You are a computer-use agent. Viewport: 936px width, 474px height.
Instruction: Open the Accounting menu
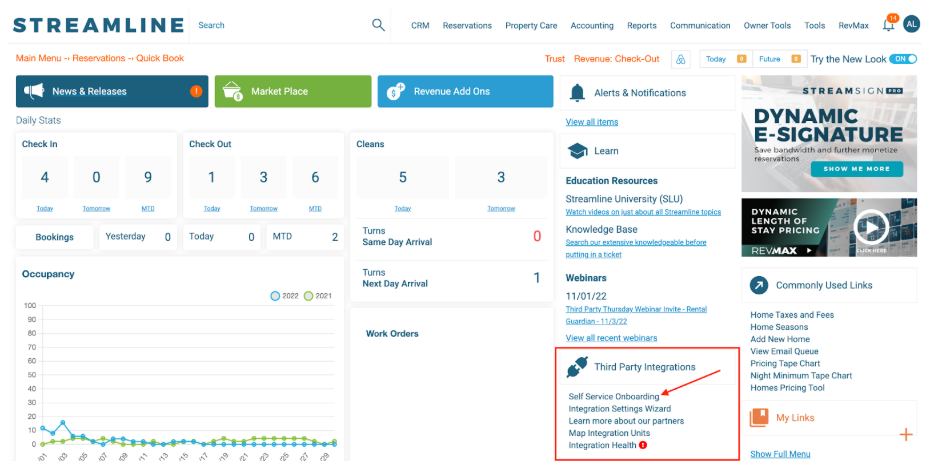pos(592,26)
